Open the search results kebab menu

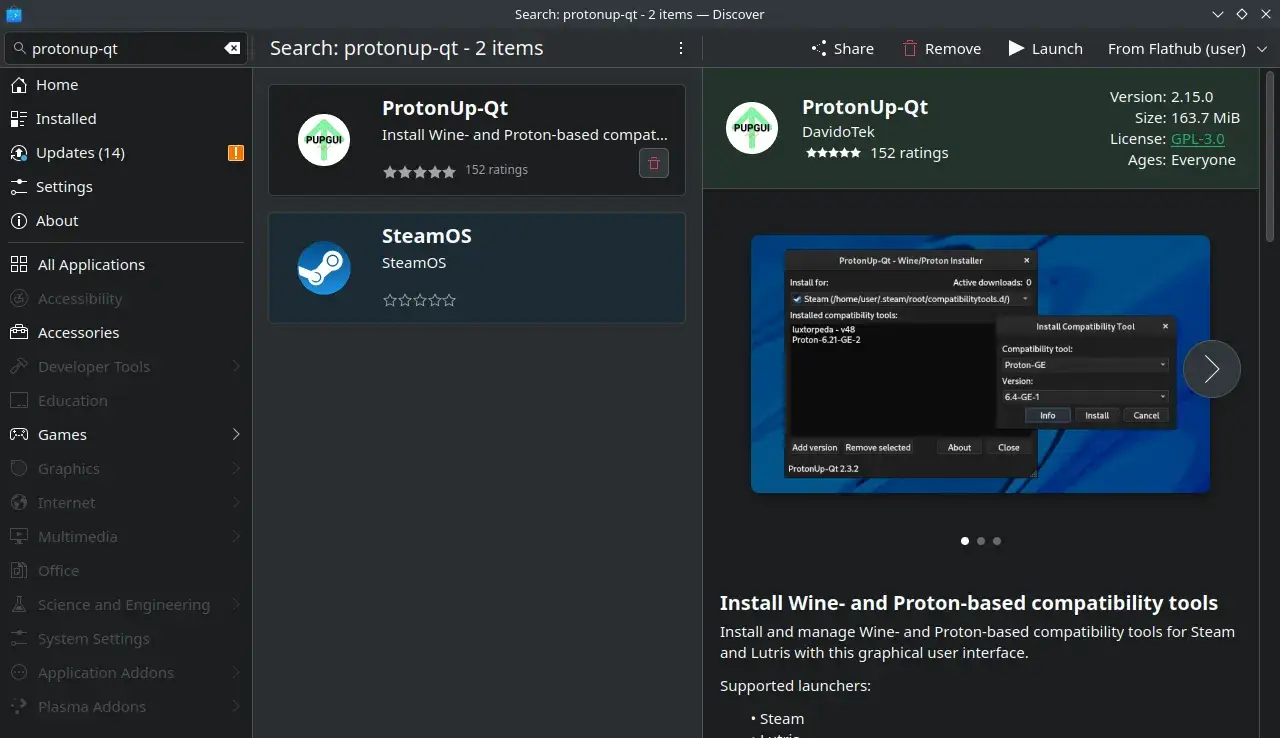point(681,48)
